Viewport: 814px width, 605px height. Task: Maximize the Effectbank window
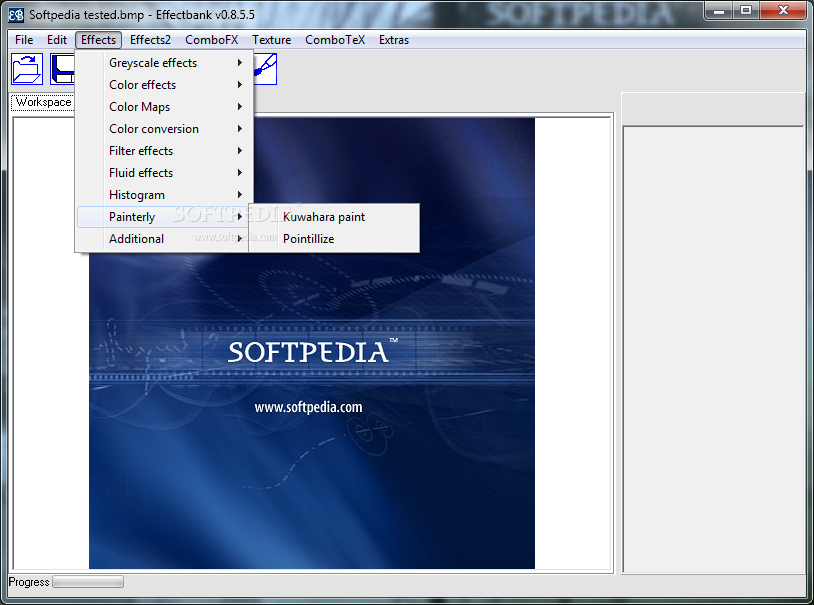point(745,10)
